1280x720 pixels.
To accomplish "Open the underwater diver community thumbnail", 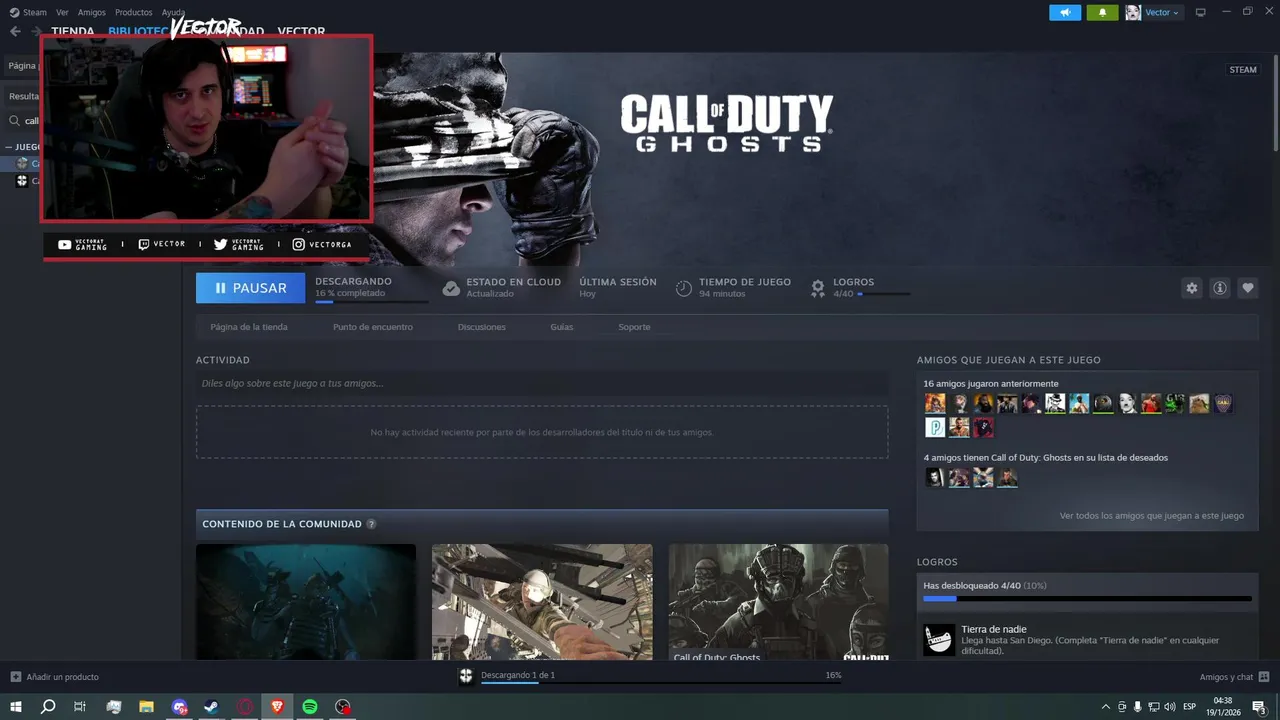I will click(x=306, y=602).
